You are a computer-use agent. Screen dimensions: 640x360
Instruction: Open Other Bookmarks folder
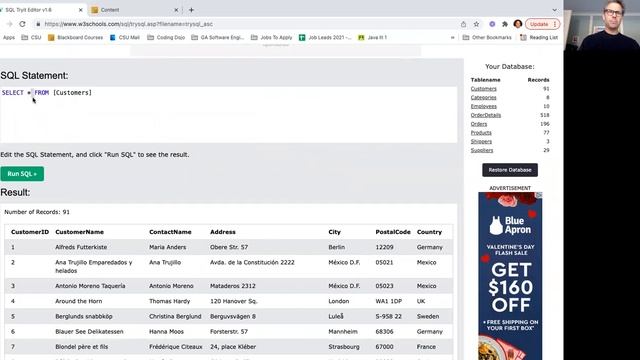(x=487, y=38)
